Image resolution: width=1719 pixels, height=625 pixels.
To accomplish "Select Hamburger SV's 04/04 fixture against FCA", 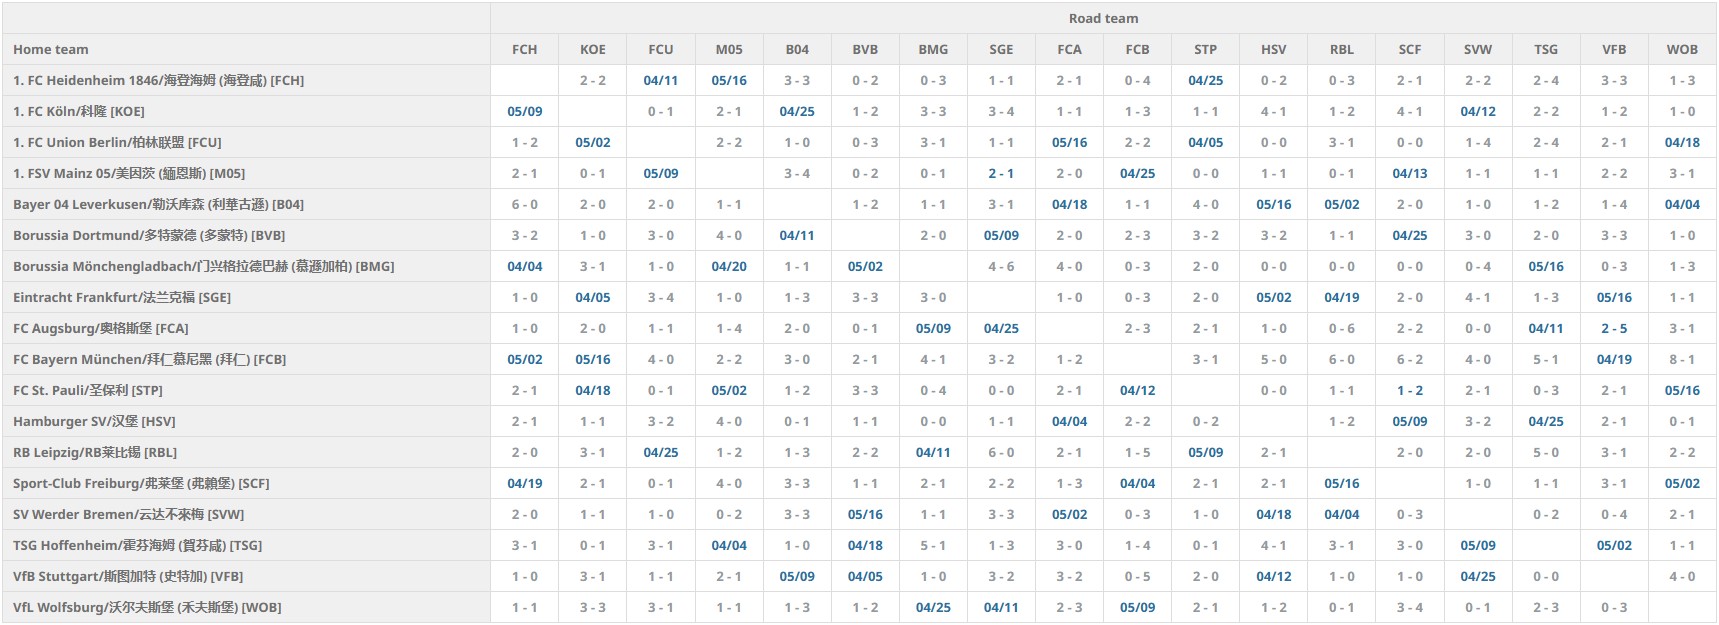I will pos(1069,421).
